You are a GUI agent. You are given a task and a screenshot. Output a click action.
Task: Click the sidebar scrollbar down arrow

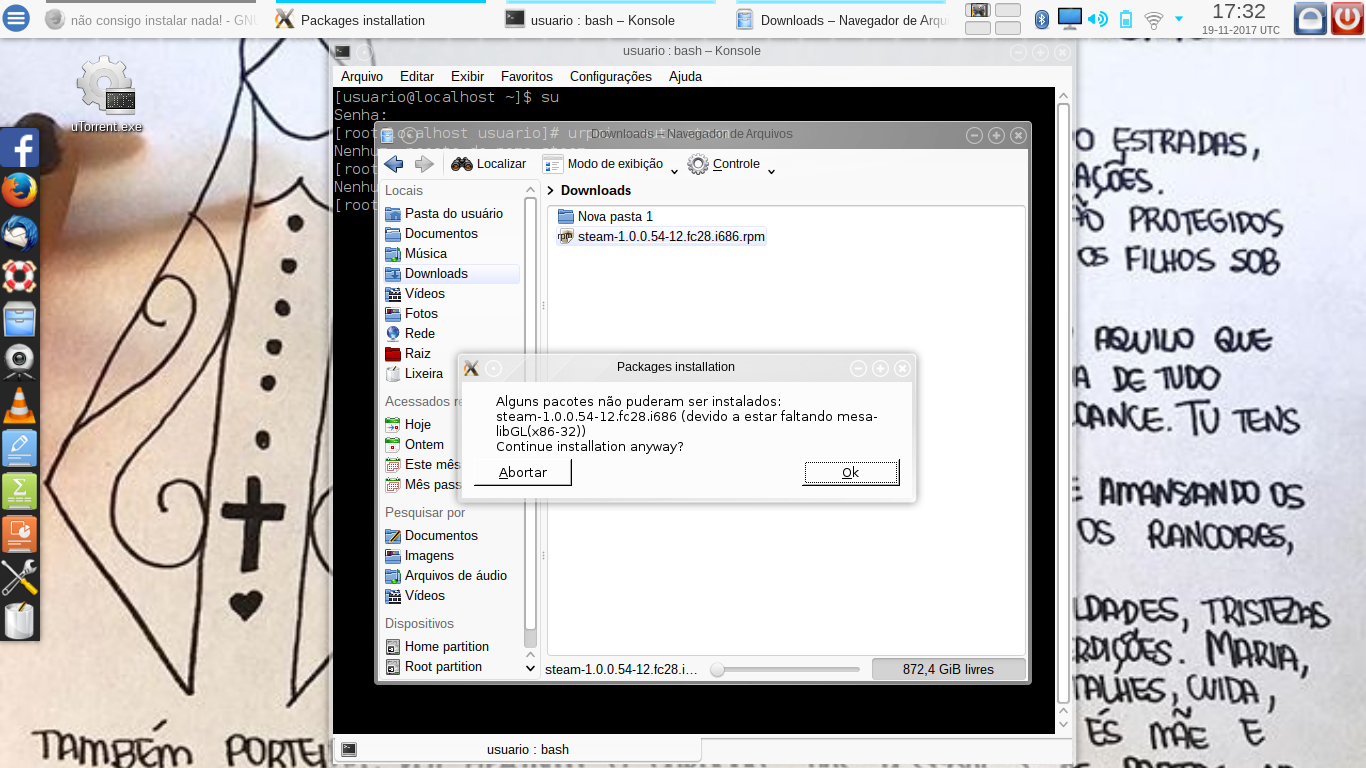[x=530, y=668]
